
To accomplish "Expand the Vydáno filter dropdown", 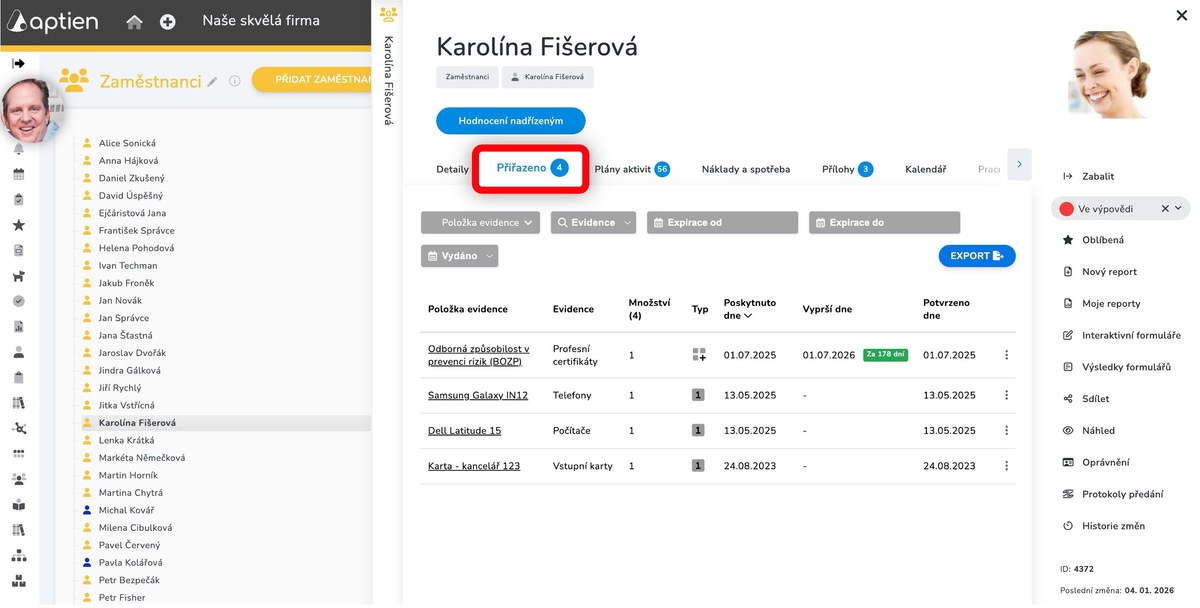I will coord(460,257).
